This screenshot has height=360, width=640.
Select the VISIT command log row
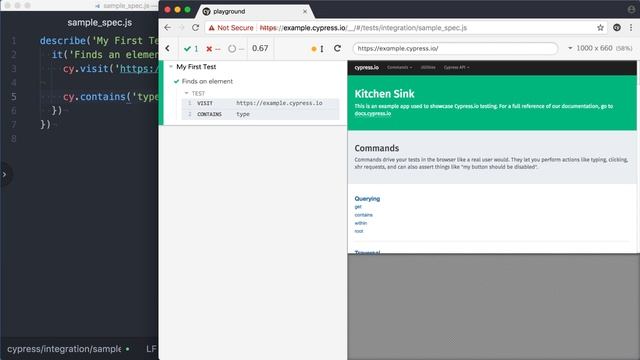click(x=260, y=103)
